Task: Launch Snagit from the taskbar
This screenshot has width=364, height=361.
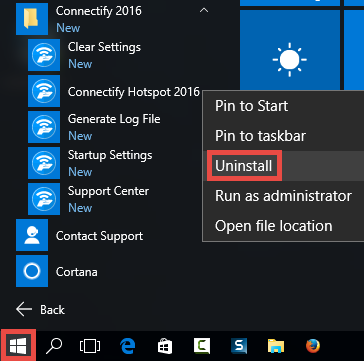Action: click(x=239, y=346)
